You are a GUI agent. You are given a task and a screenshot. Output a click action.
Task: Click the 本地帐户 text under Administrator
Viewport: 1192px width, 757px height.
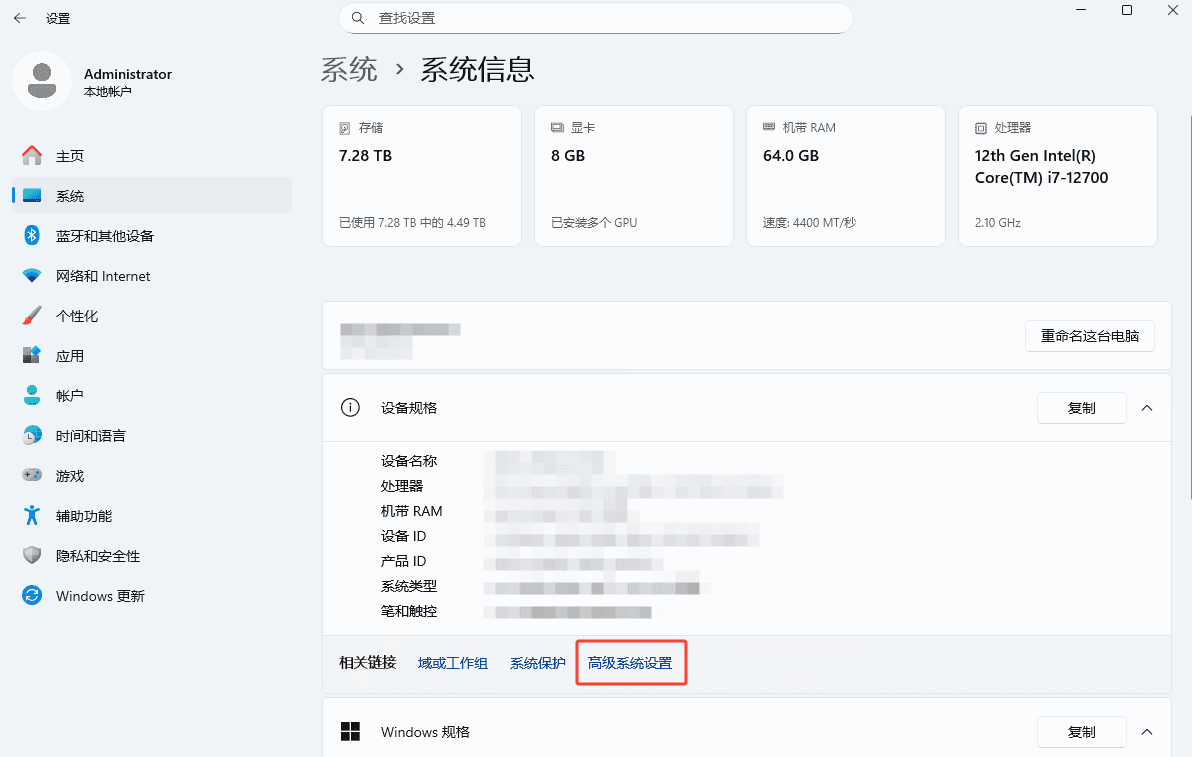click(x=108, y=92)
